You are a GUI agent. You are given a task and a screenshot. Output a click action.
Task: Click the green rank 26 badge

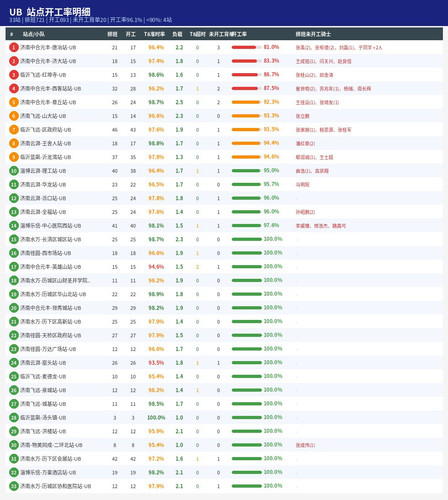click(14, 390)
